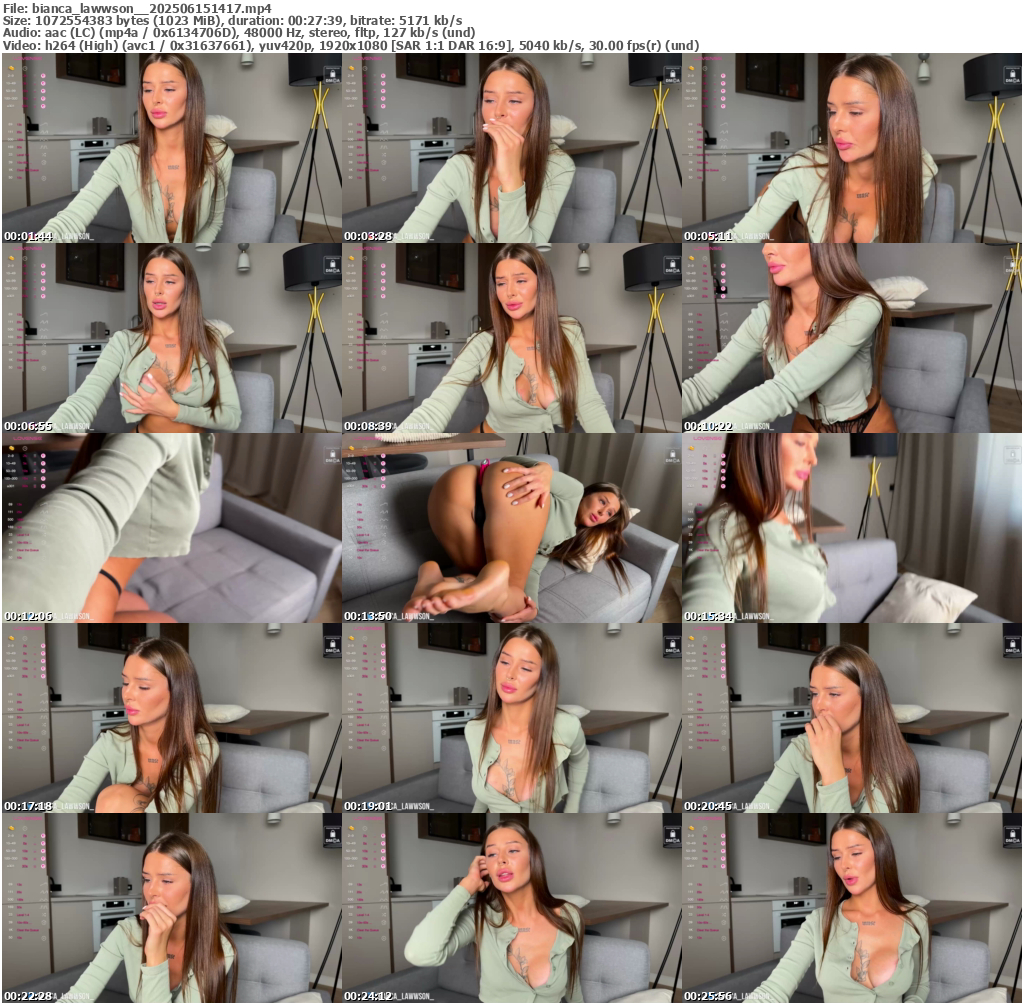Select the frame at timestamp 00:03:28
Viewport: 1024px width, 1003px height.
pos(512,148)
